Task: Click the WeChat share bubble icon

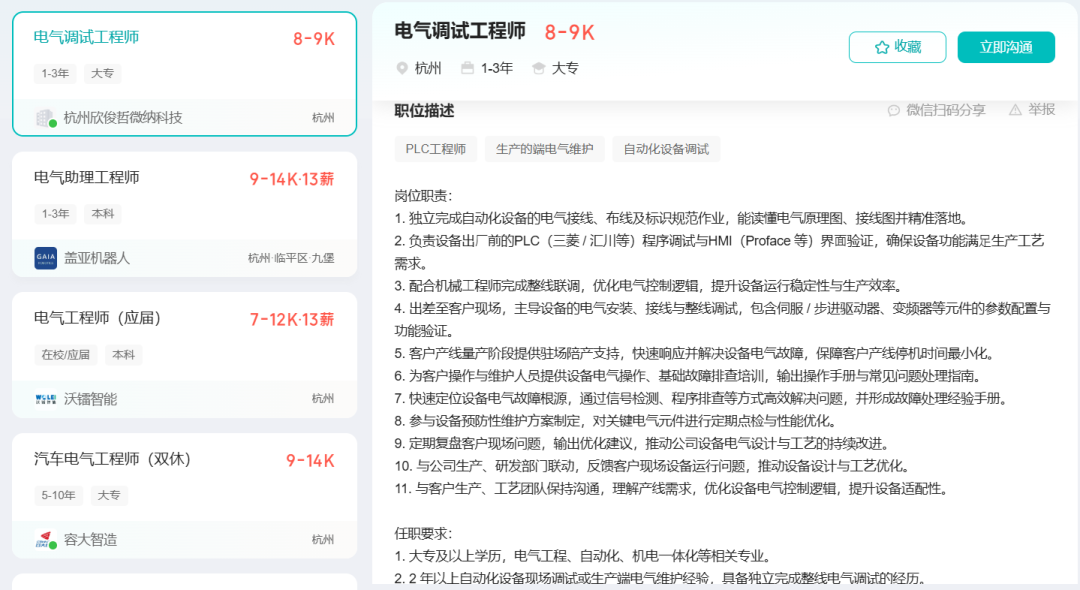Action: (894, 110)
